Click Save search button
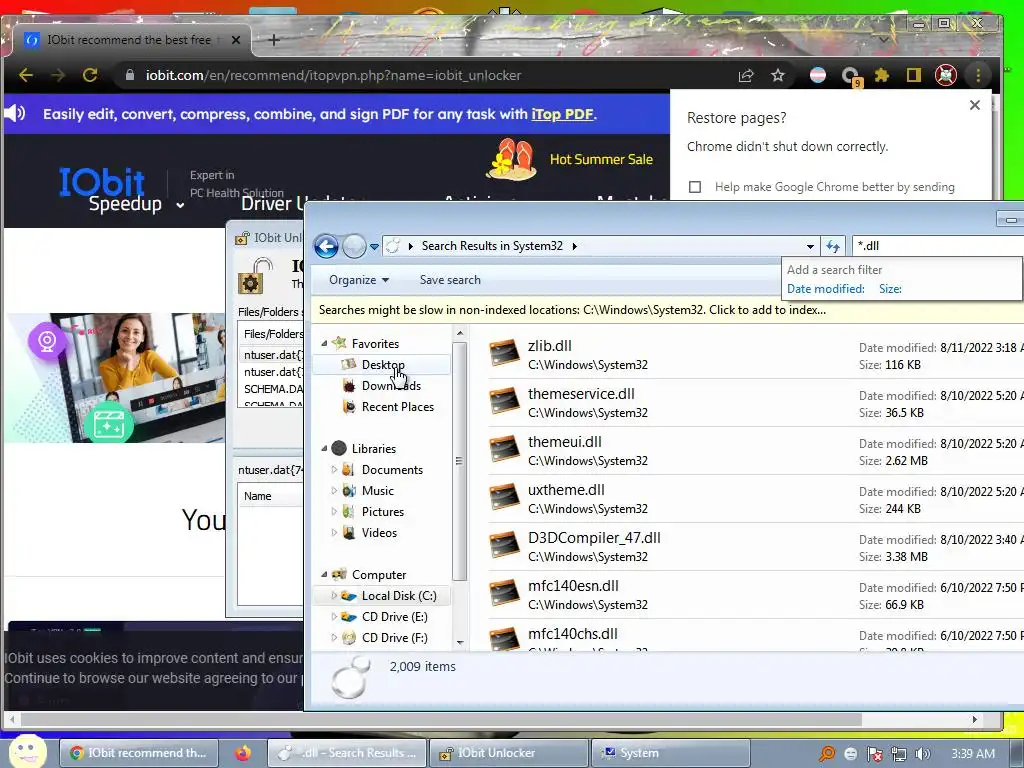Image resolution: width=1024 pixels, height=768 pixels. click(450, 280)
